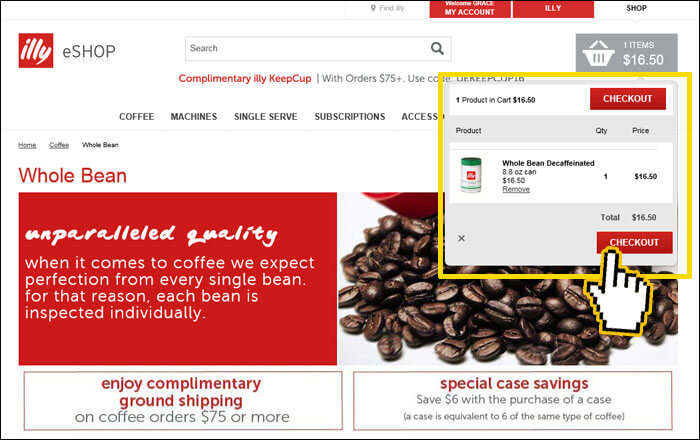This screenshot has height=440, width=700.
Task: Open the COFFEE menu
Action: [x=137, y=116]
